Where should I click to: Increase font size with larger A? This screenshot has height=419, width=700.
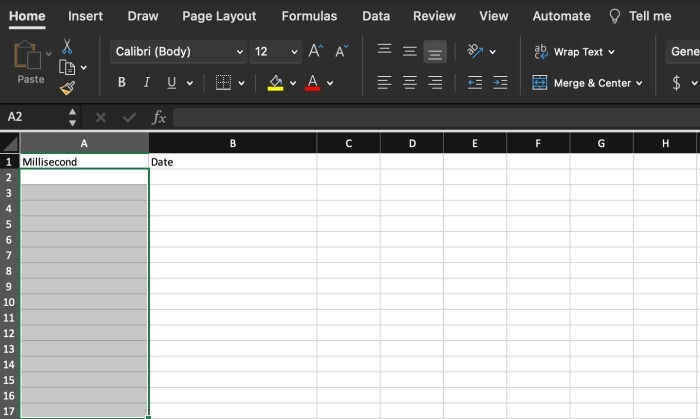pyautogui.click(x=316, y=51)
